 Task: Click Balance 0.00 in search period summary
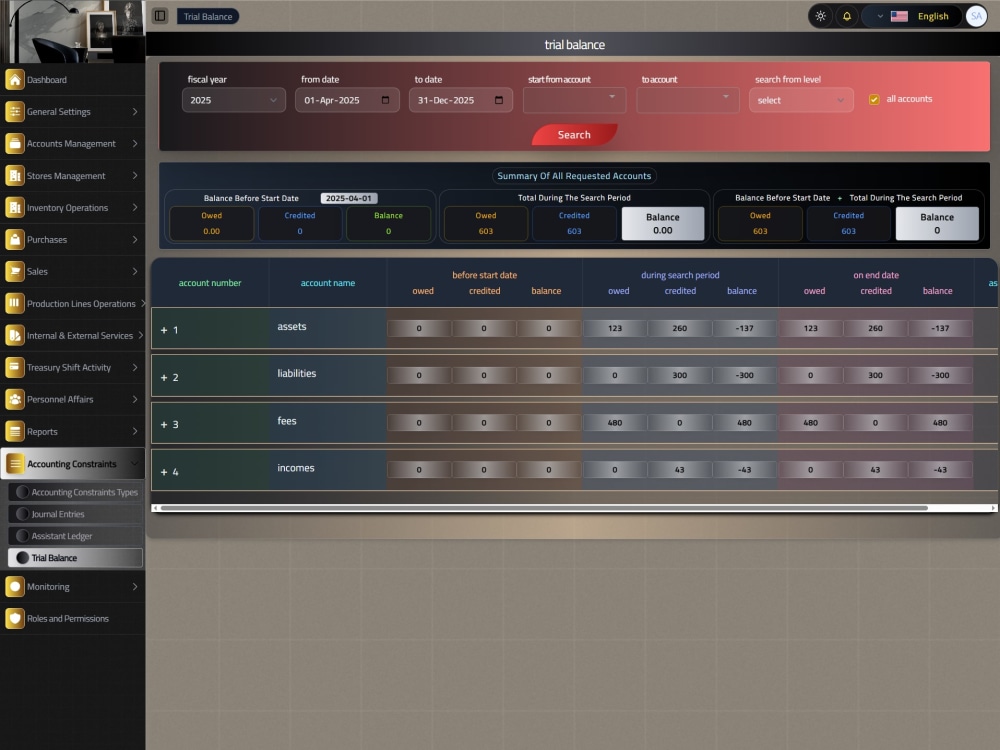(x=663, y=223)
